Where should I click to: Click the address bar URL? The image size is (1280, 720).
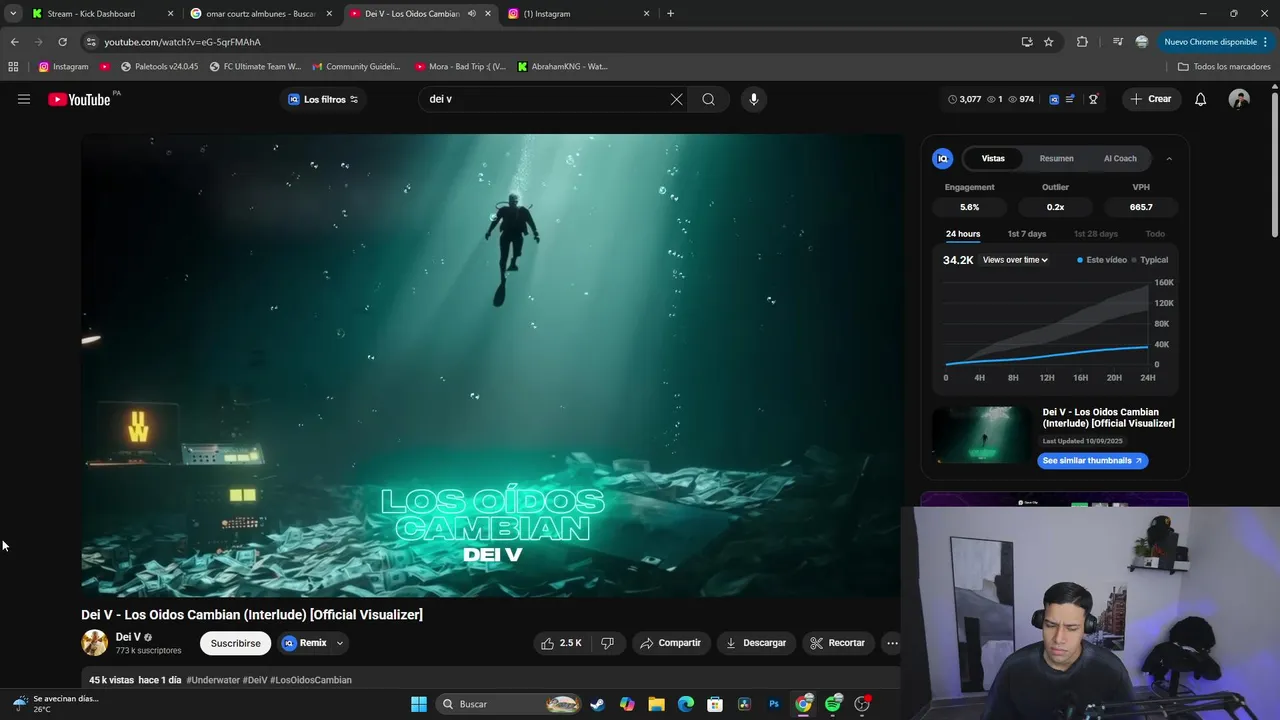point(182,42)
